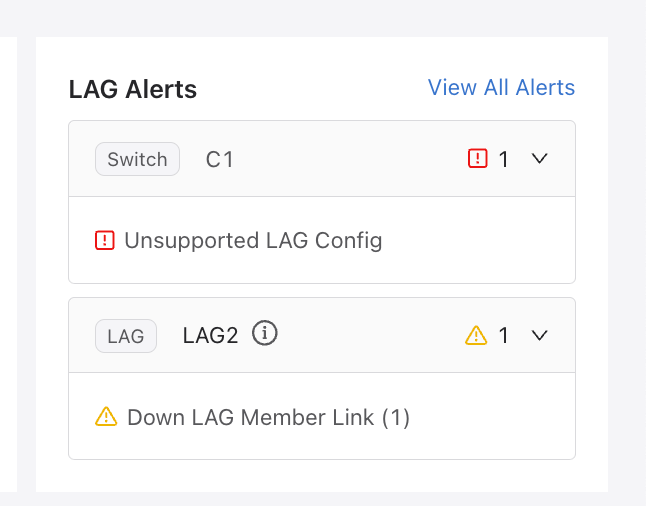Open the Unsupported LAG Config alert
This screenshot has height=506, width=646.
[253, 240]
